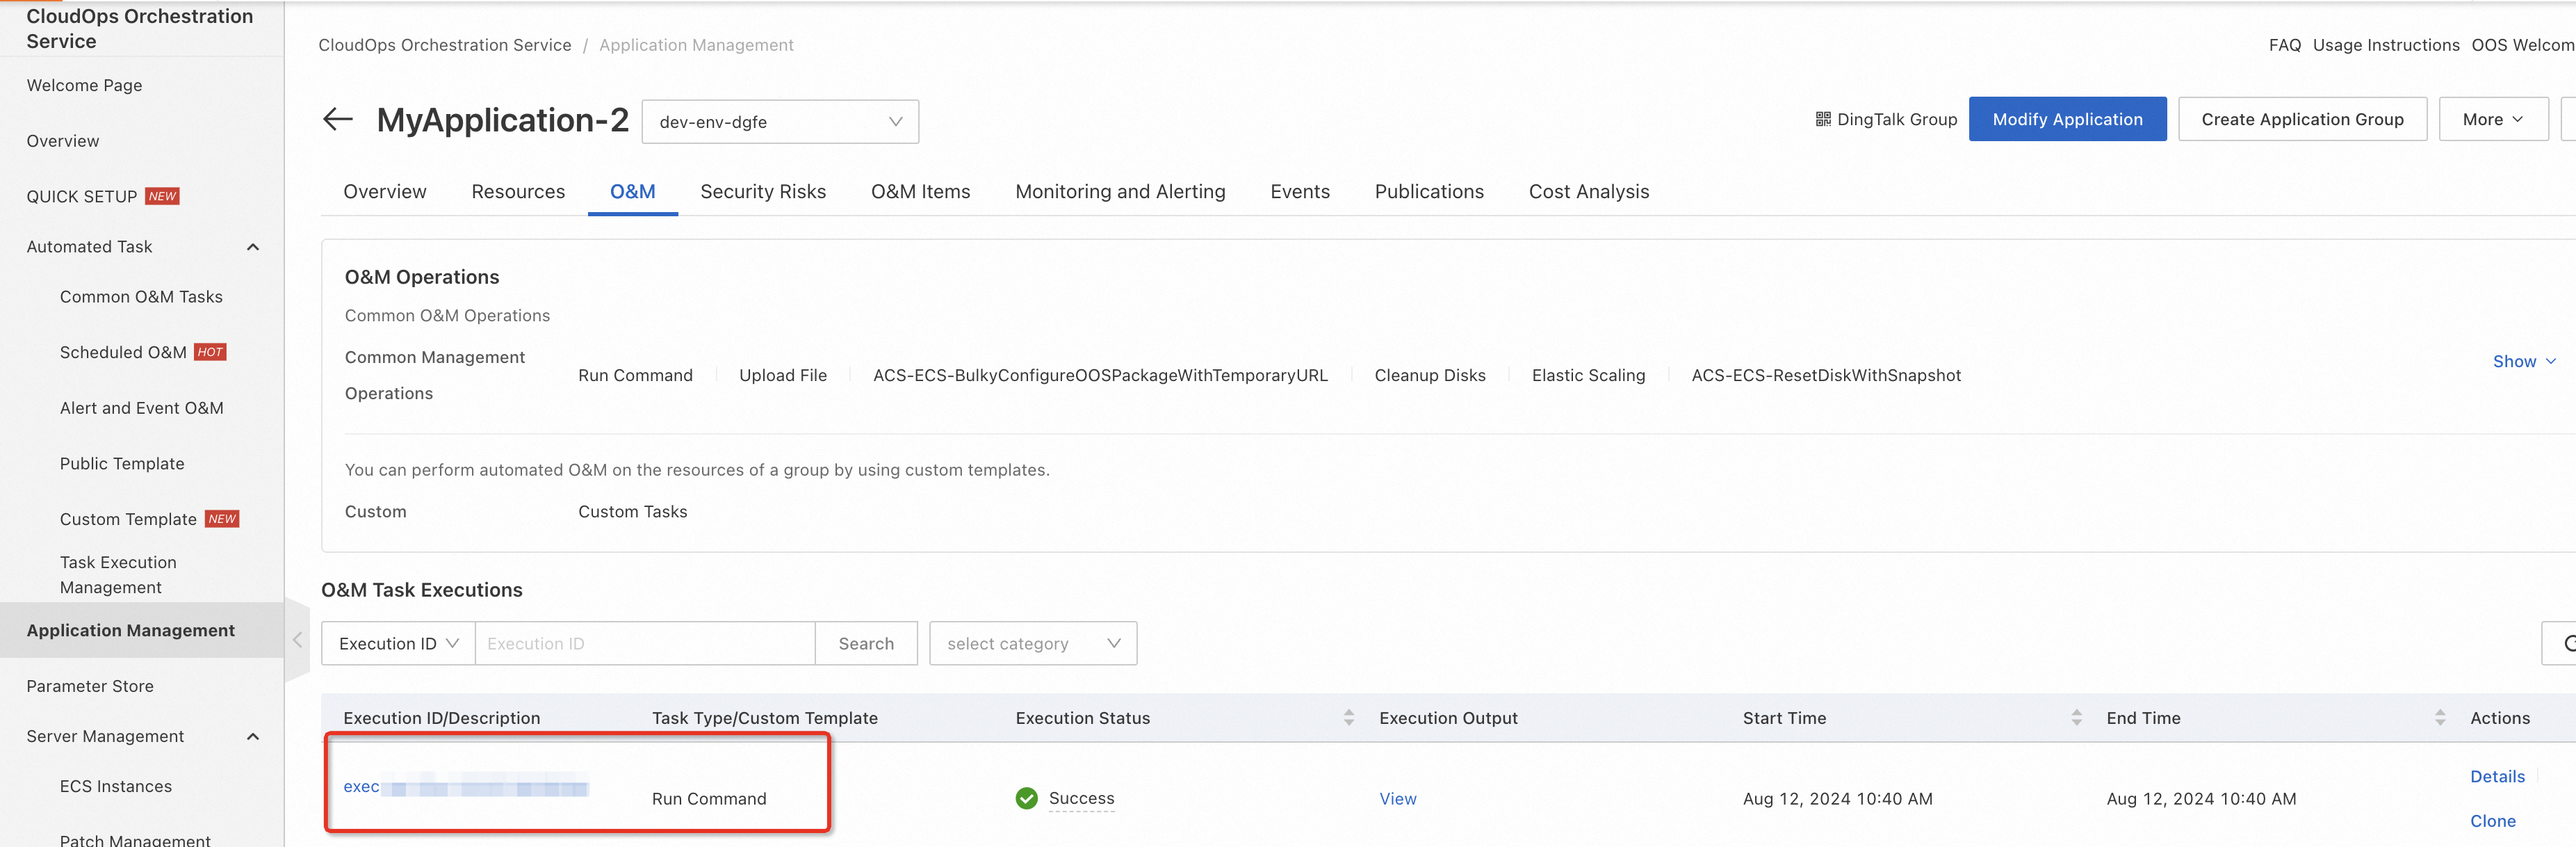Collapse the Server Management section chevron

click(x=253, y=737)
